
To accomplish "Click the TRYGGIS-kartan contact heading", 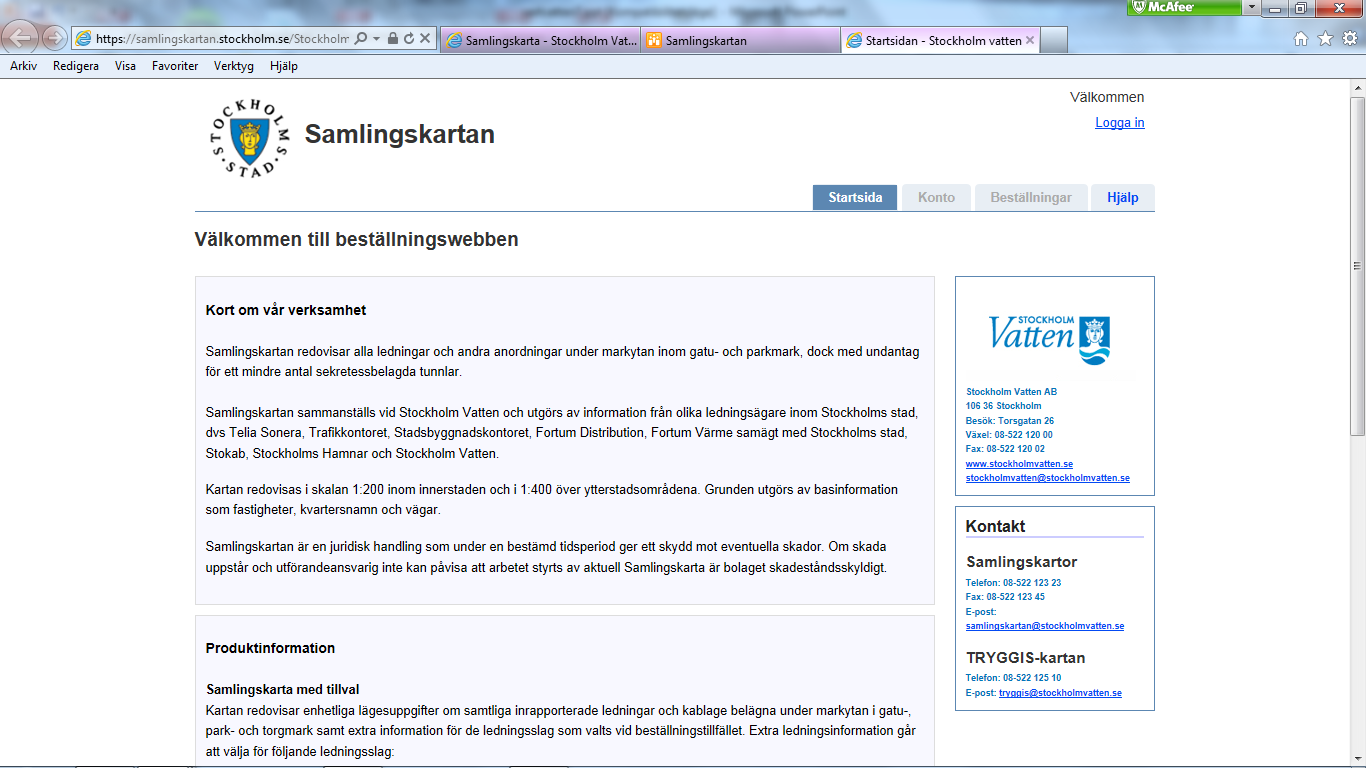I will (1026, 658).
